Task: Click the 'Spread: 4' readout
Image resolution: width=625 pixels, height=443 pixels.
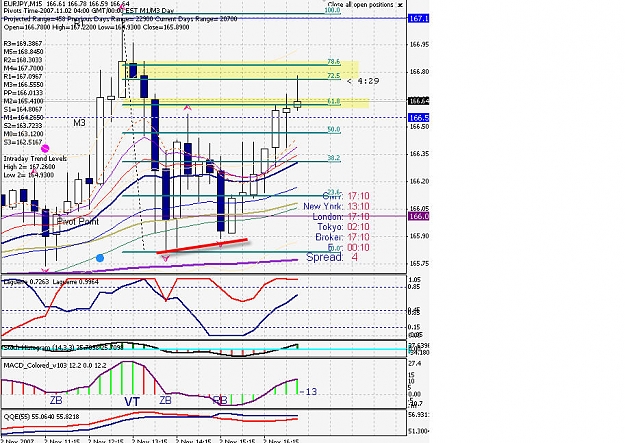Action: tap(332, 257)
